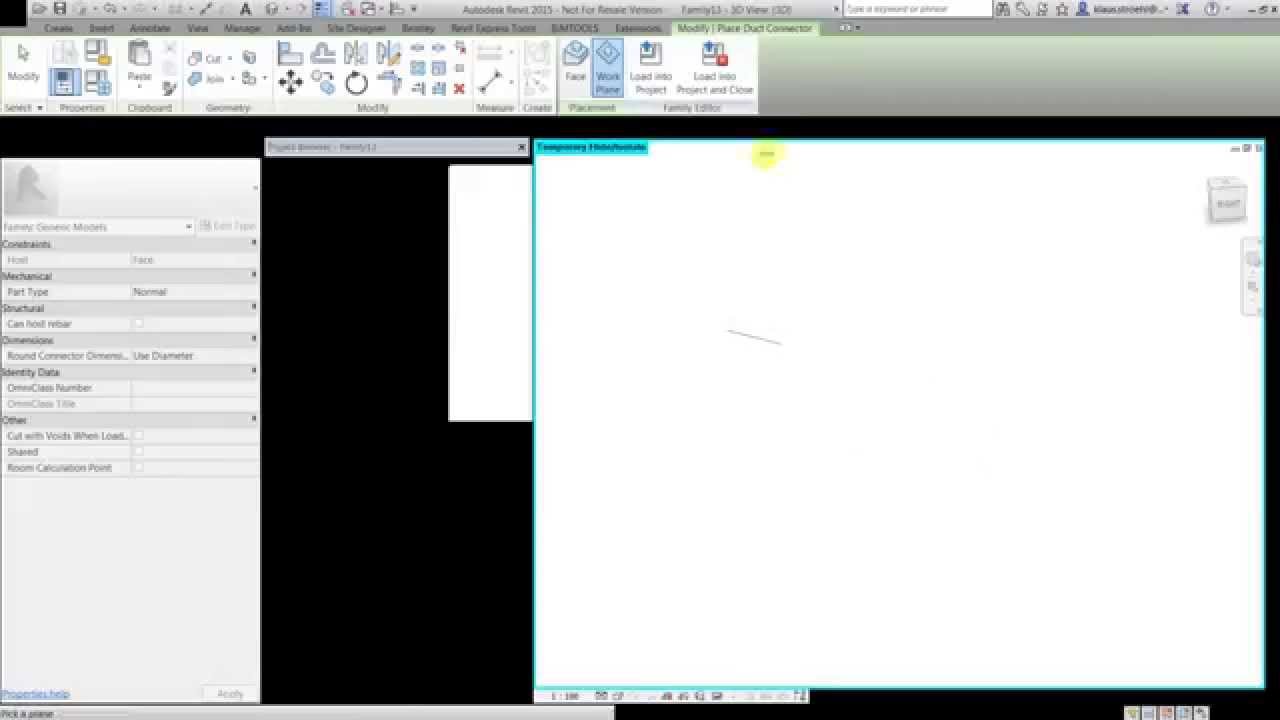Close the Project Browser panel
This screenshot has height=720, width=1280.
tap(521, 147)
